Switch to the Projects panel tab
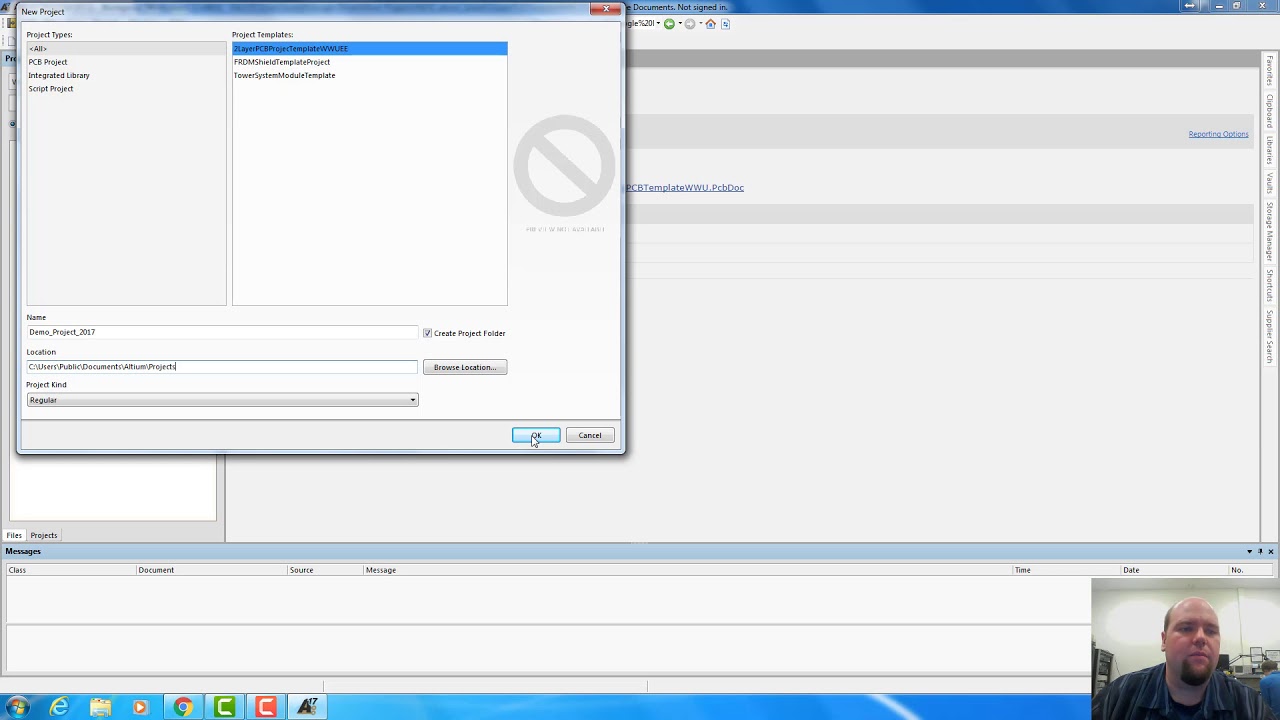Image resolution: width=1280 pixels, height=720 pixels. tap(43, 535)
